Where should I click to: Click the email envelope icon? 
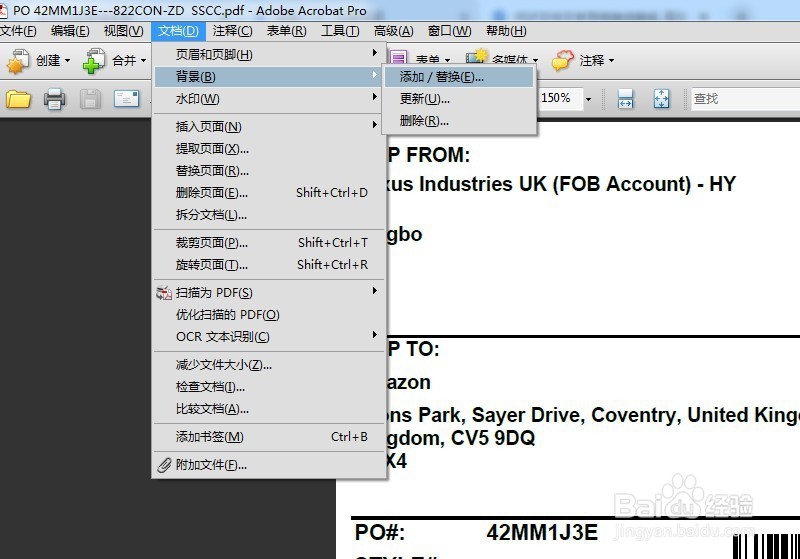127,98
